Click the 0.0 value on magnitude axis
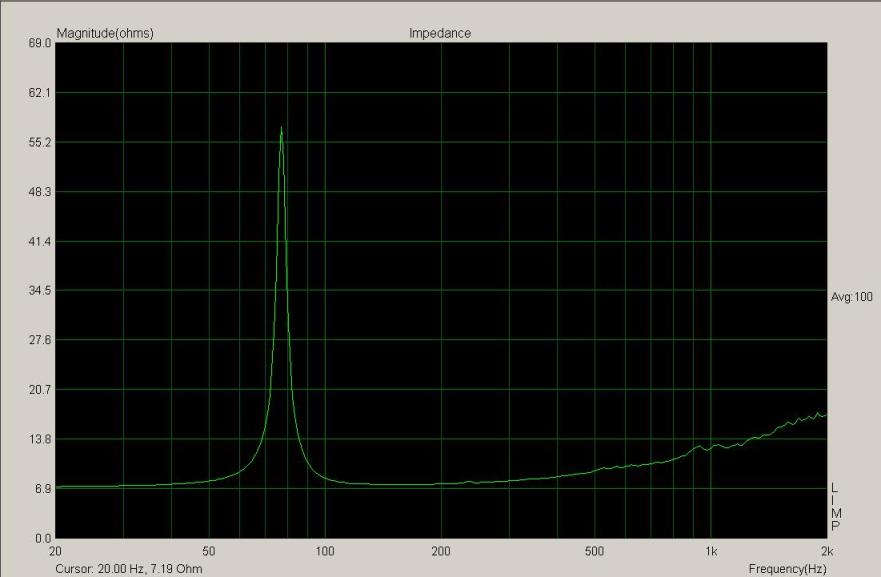The width and height of the screenshot is (881, 577). click(43, 538)
